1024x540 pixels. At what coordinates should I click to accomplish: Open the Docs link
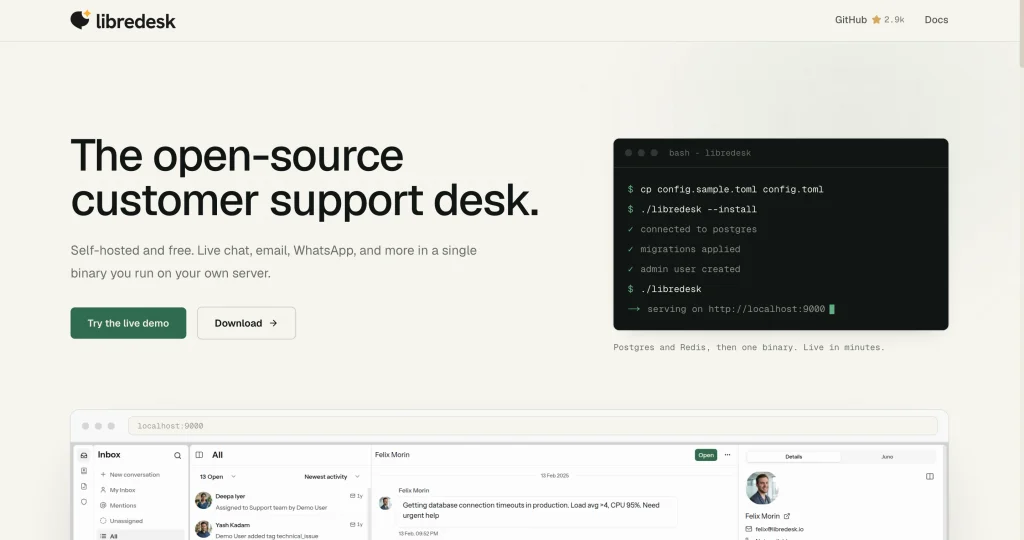pos(936,20)
